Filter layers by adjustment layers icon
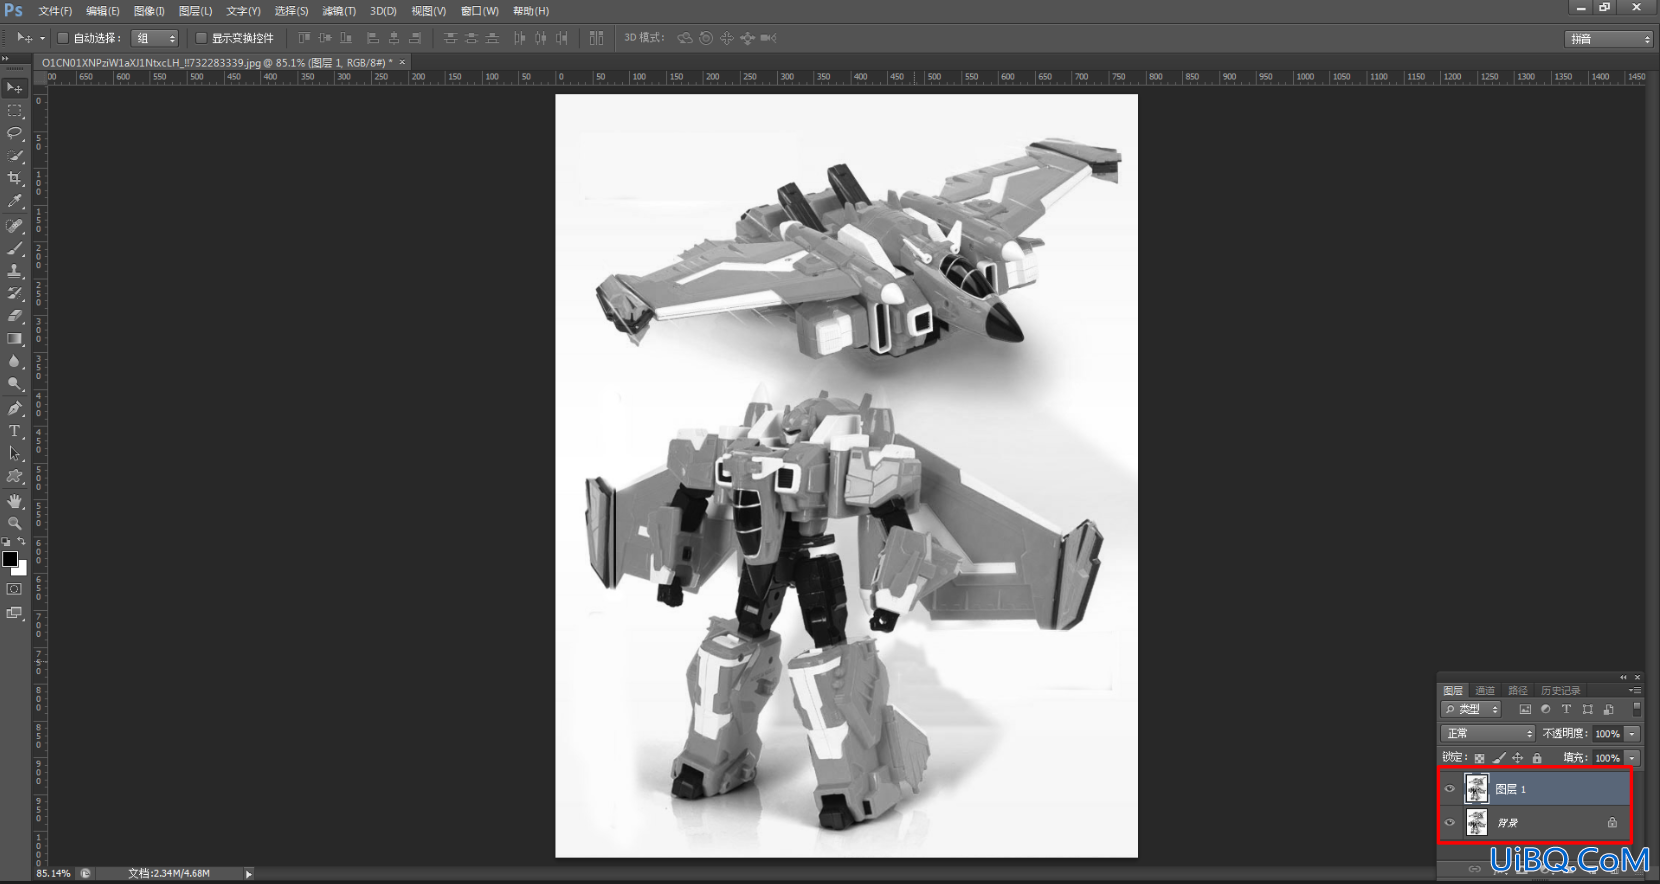The height and width of the screenshot is (884, 1660). click(x=1546, y=709)
